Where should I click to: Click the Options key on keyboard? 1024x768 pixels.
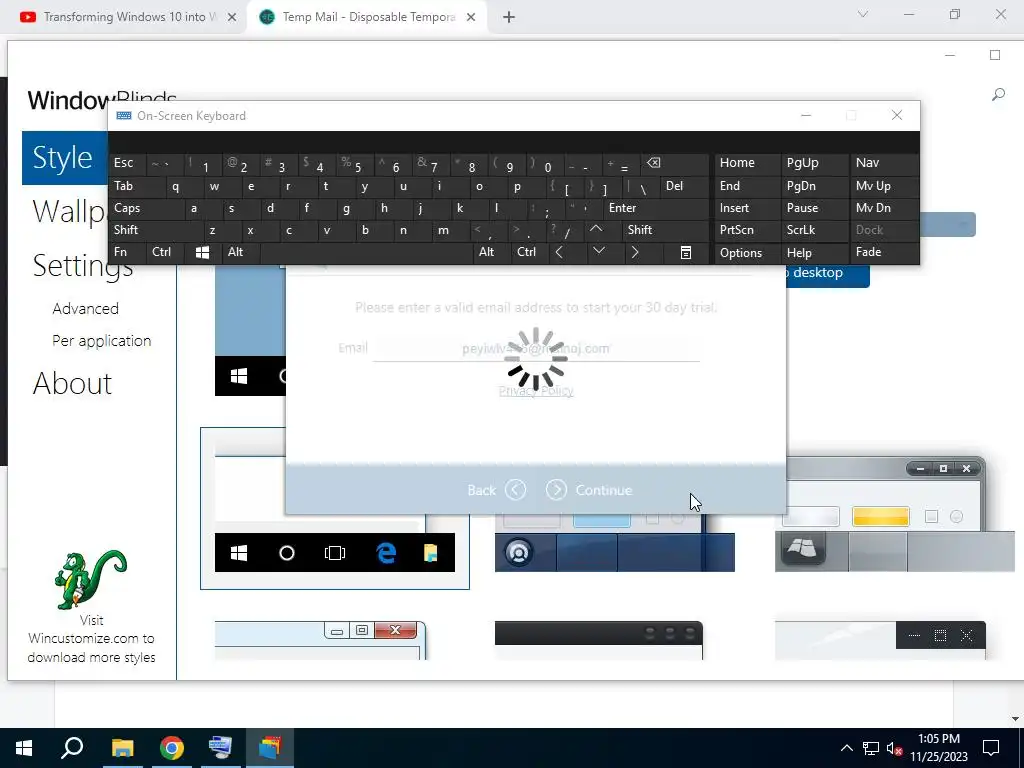point(746,253)
